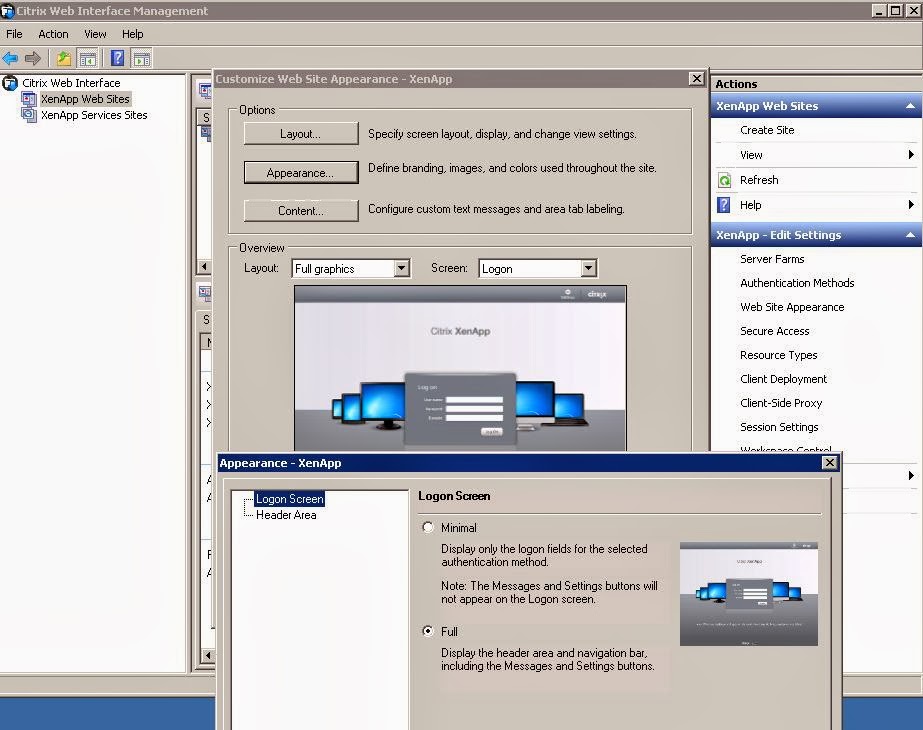Image resolution: width=923 pixels, height=730 pixels.
Task: Open the View menu
Action: point(95,34)
